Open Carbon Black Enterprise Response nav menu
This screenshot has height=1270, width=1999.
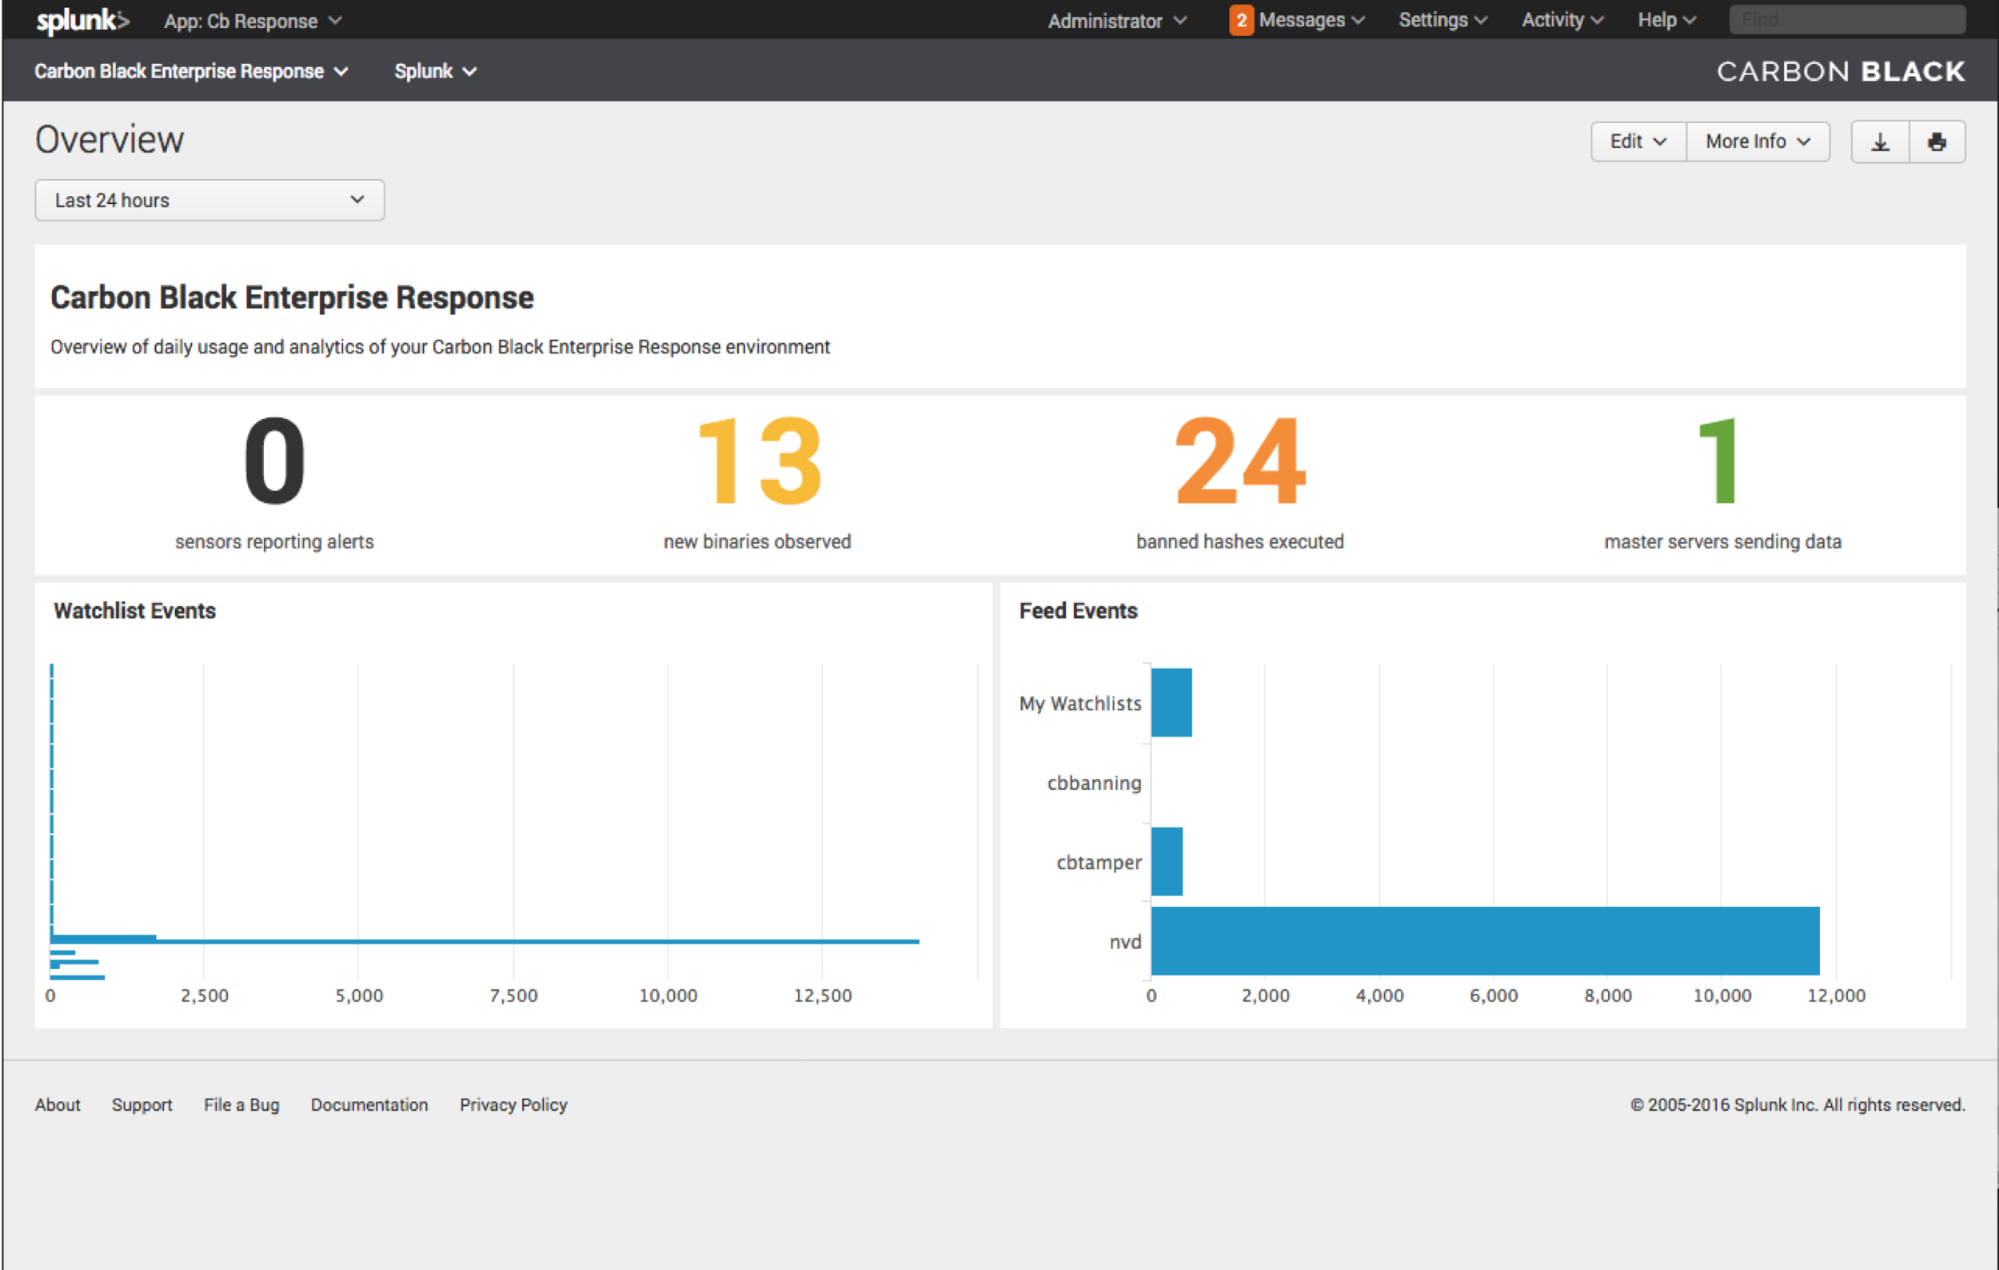tap(191, 71)
